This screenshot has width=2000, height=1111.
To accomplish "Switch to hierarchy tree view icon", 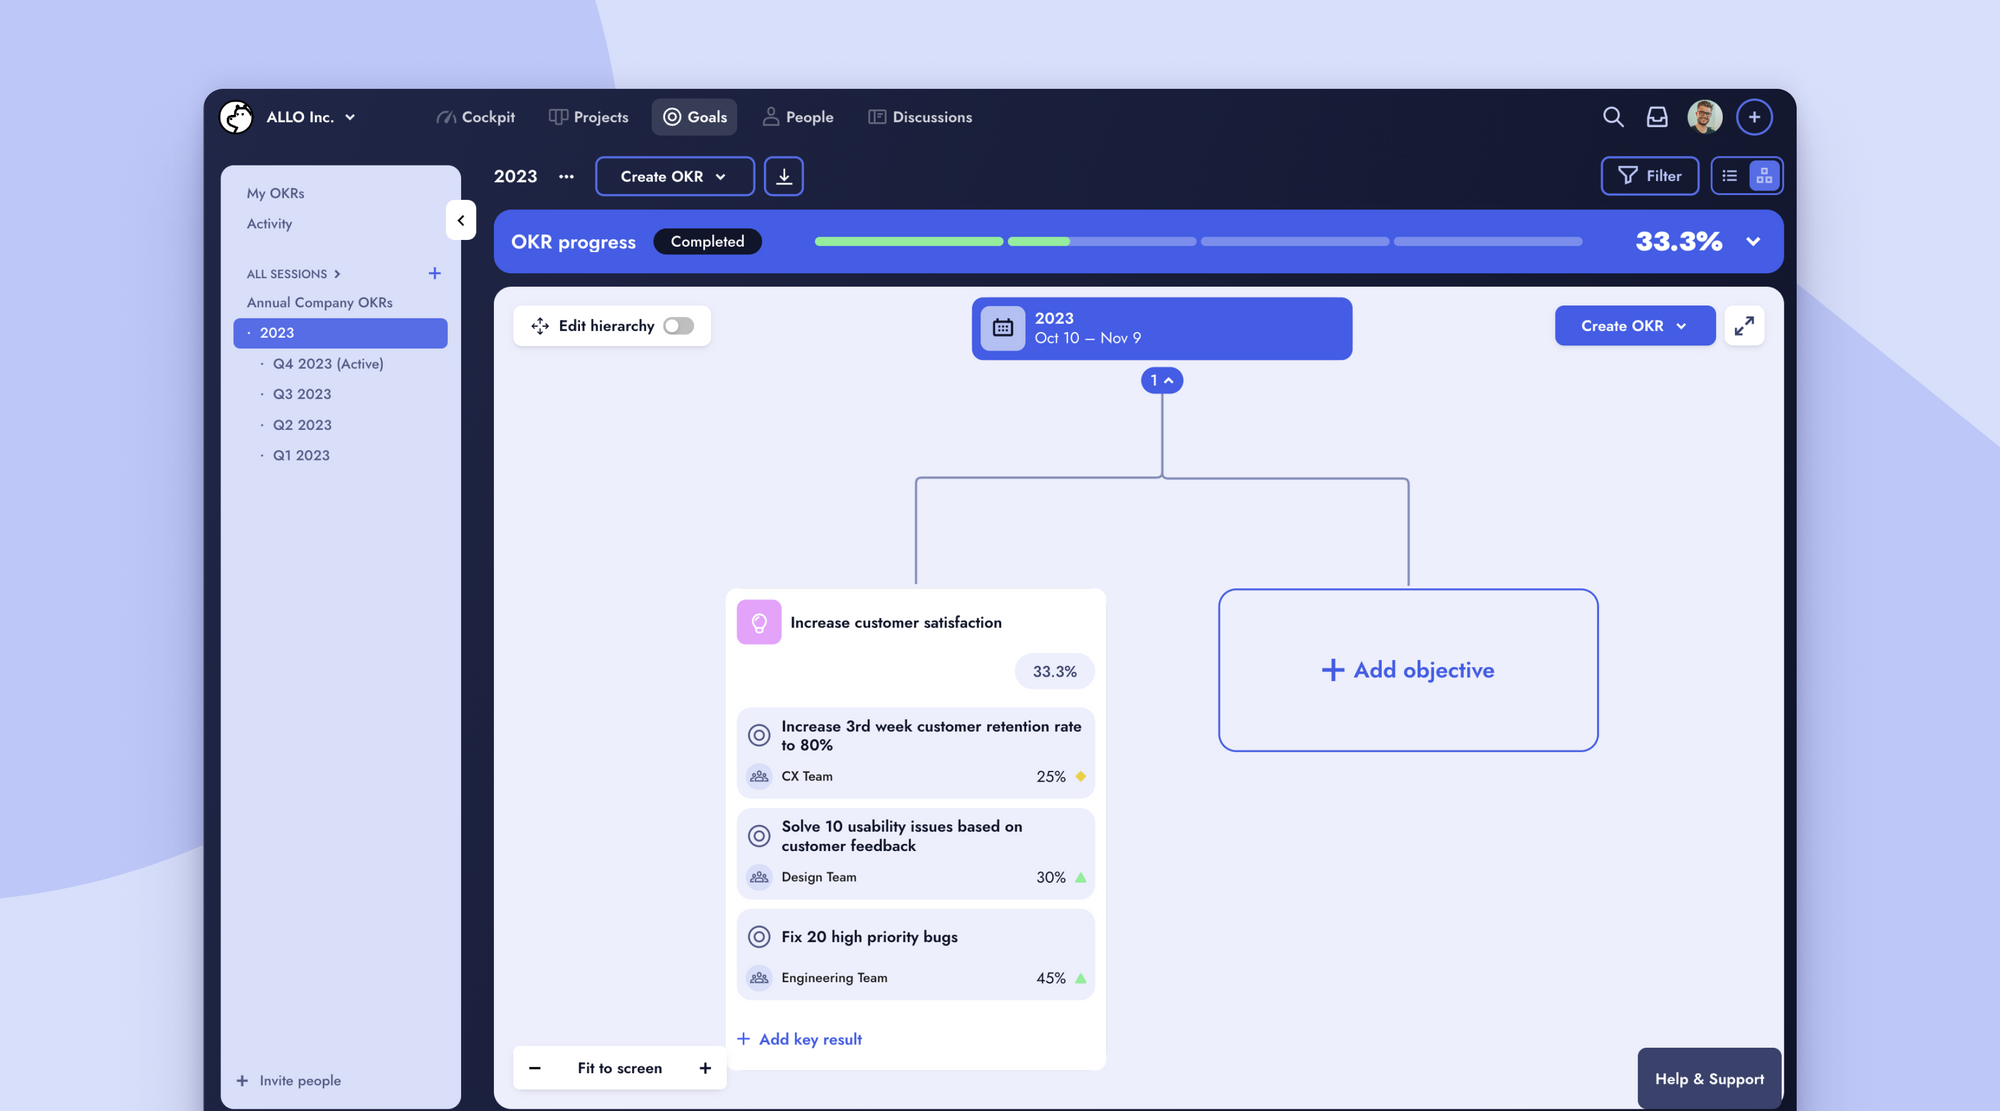I will pyautogui.click(x=1764, y=176).
